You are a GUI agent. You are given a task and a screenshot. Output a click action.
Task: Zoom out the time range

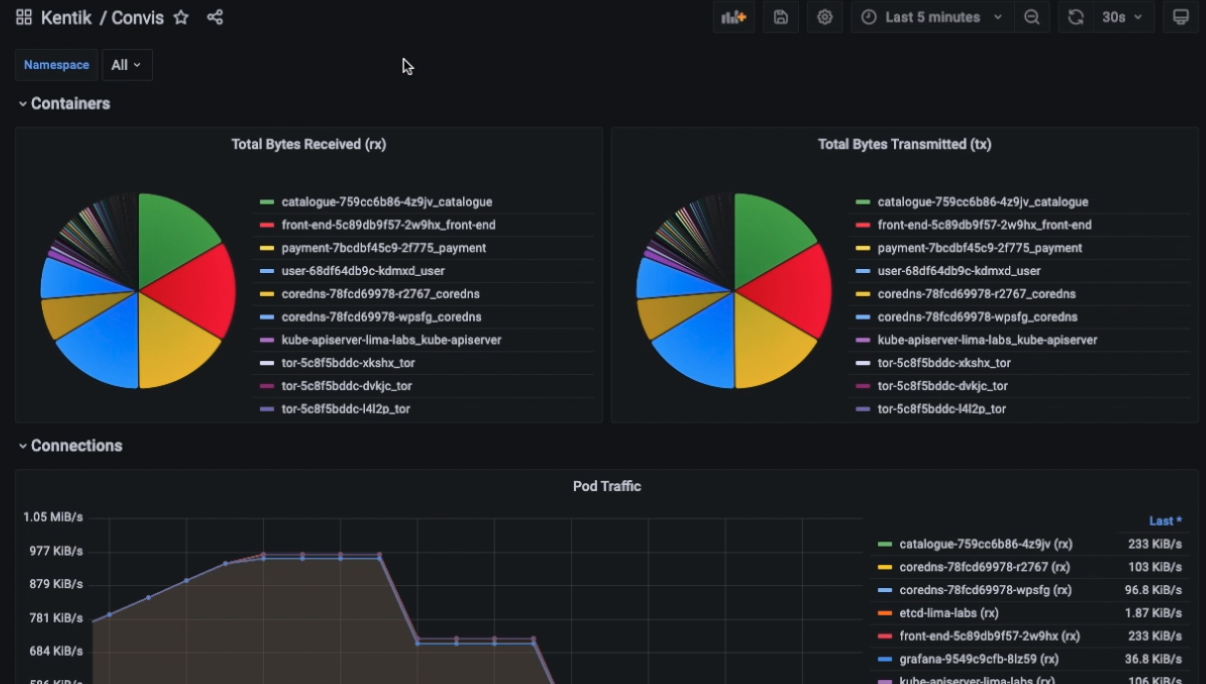click(1032, 17)
